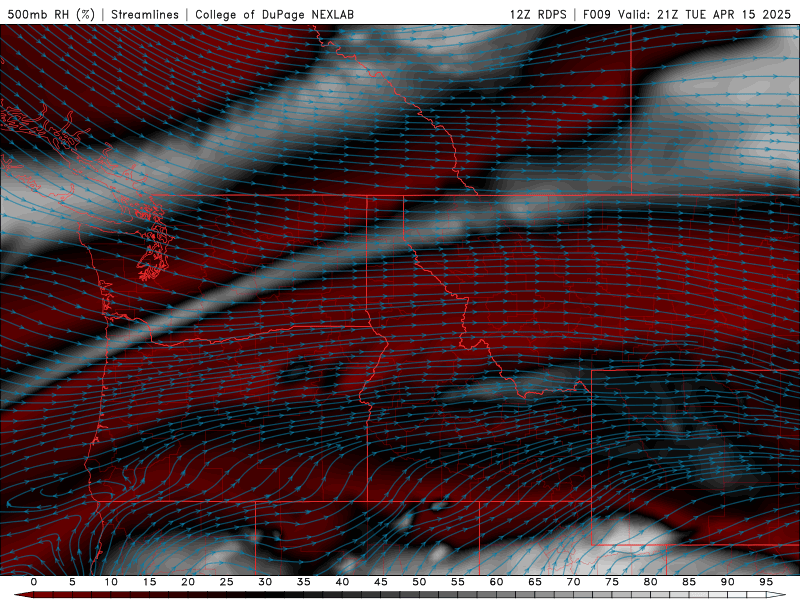Click the colorbar value label 75
This screenshot has height=600, width=800.
click(612, 582)
